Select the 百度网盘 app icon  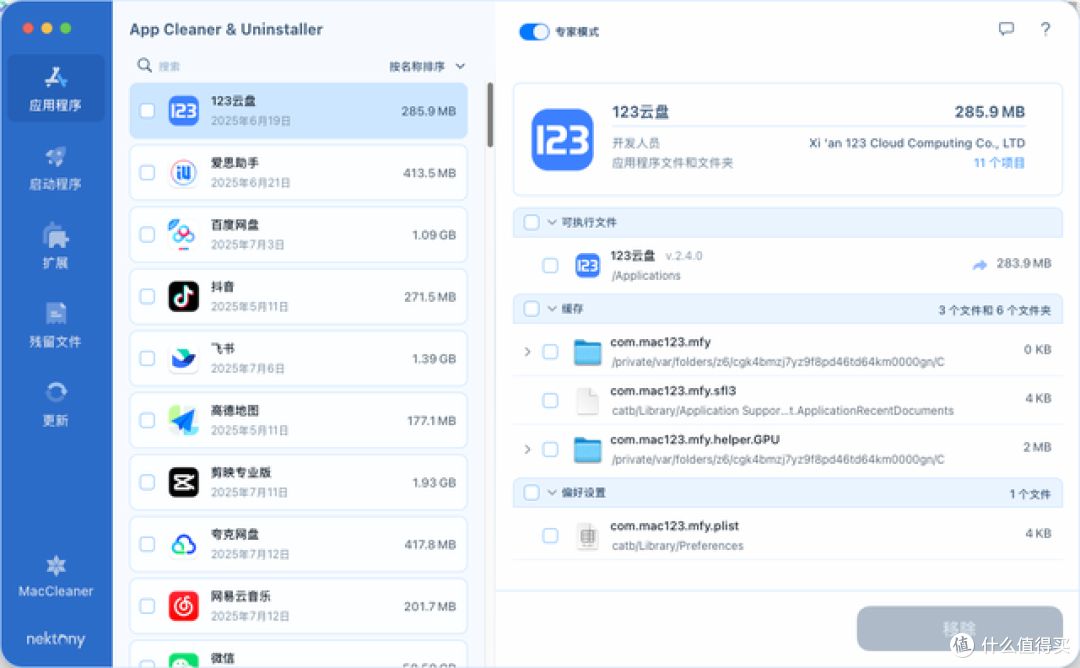point(184,235)
